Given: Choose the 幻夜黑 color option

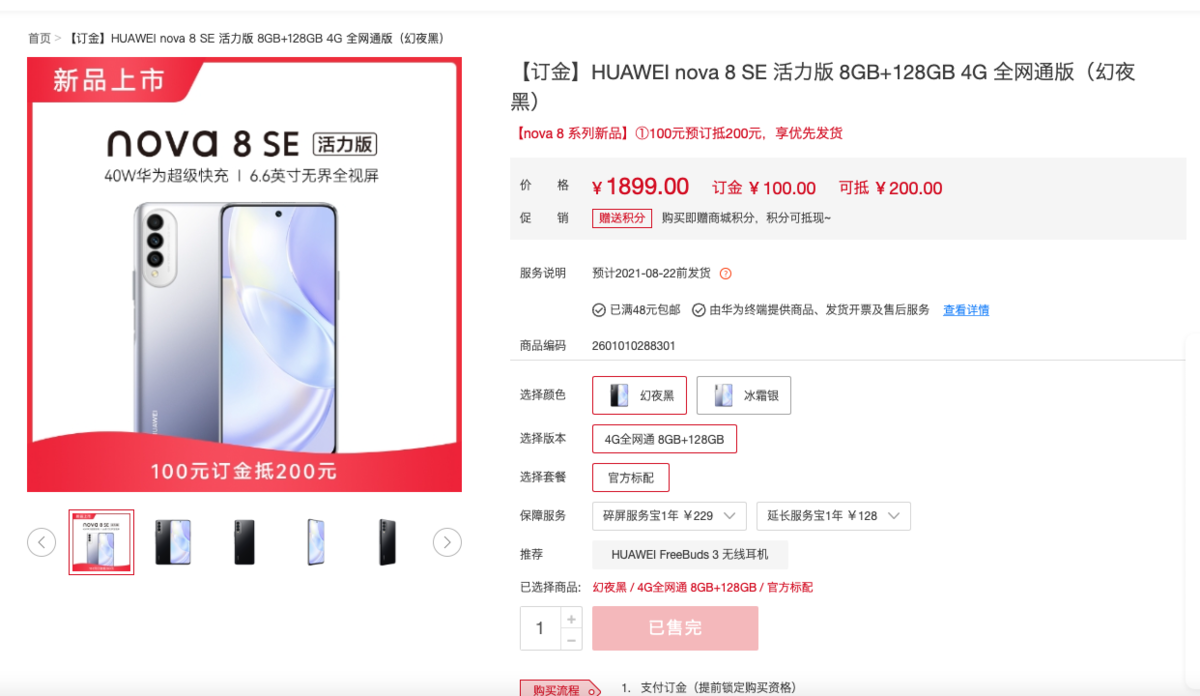Looking at the screenshot, I should click(640, 395).
